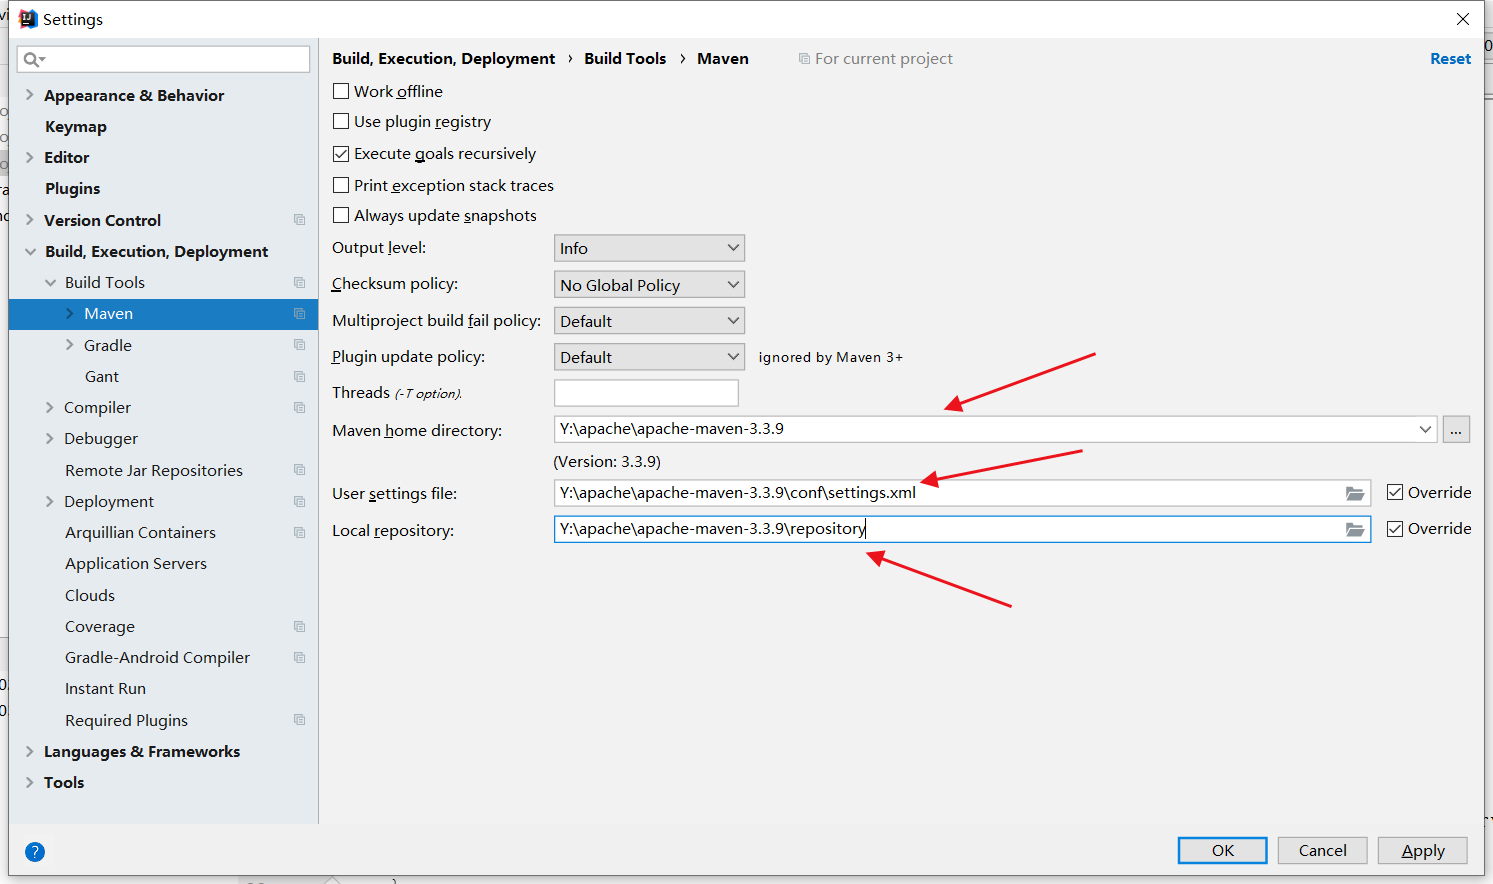
Task: Click the Build Tools breadcrumb
Action: (625, 59)
